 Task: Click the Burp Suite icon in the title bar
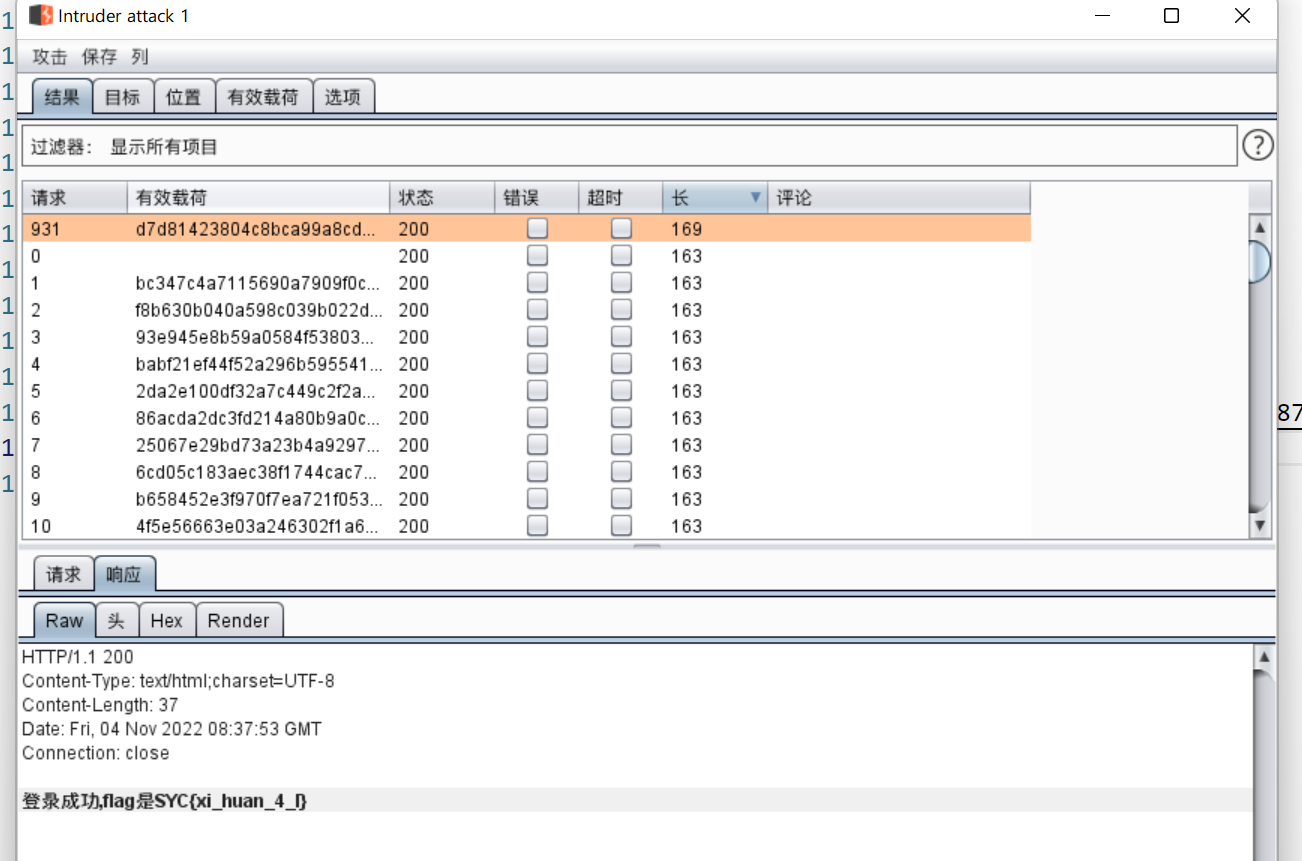41,16
